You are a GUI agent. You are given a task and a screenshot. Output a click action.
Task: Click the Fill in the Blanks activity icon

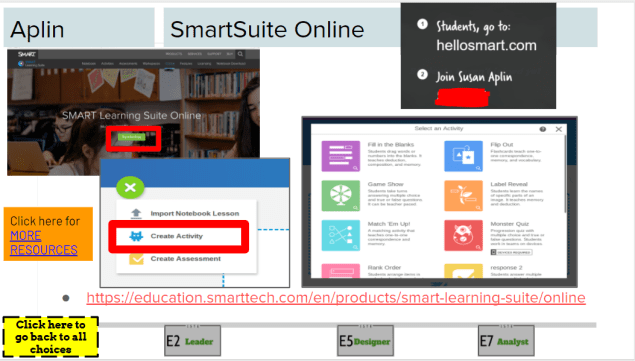pos(341,156)
